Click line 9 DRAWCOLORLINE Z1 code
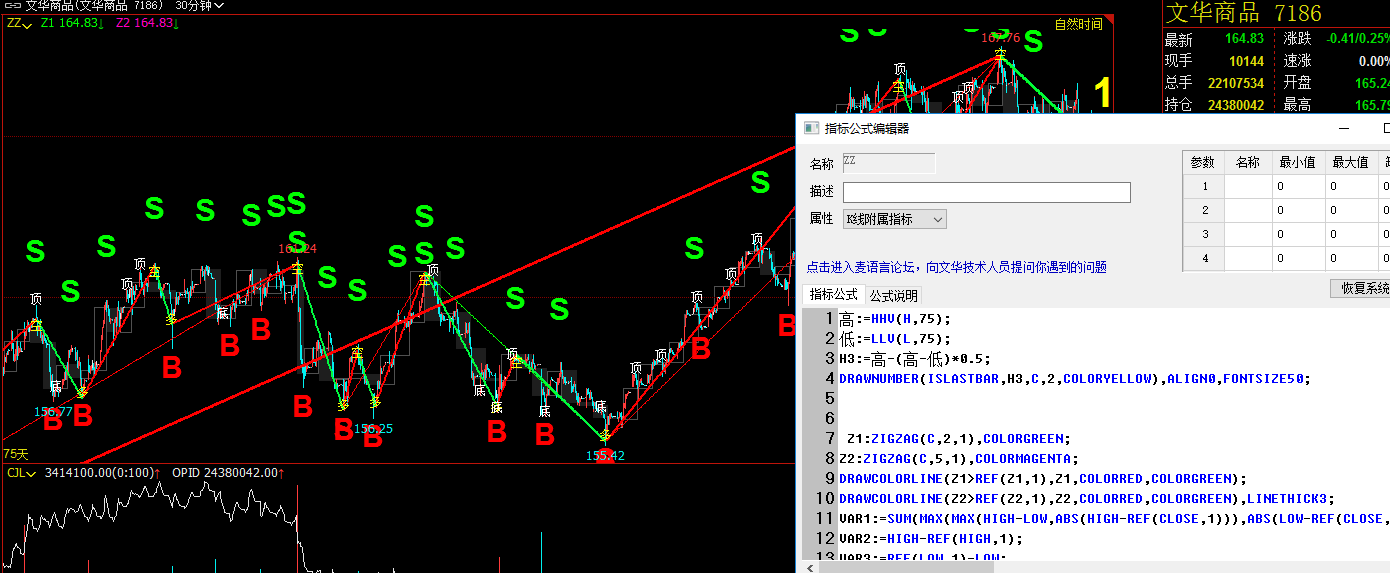 click(x=1043, y=479)
